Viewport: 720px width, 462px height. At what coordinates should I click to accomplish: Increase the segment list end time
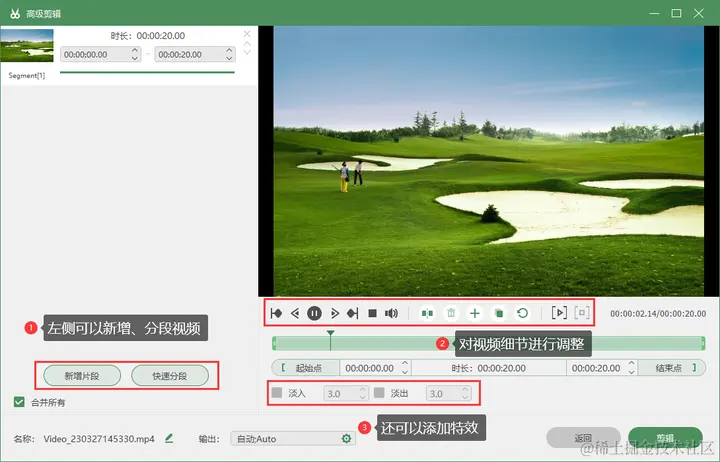(229, 50)
